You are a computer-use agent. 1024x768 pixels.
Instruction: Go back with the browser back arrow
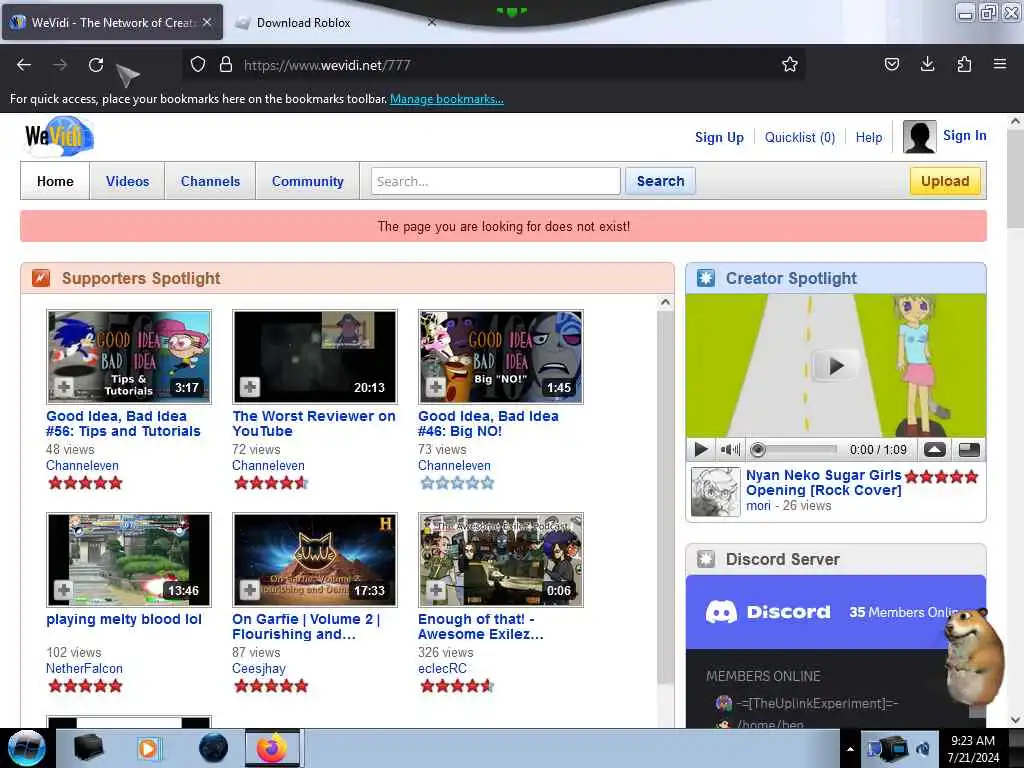coord(24,65)
